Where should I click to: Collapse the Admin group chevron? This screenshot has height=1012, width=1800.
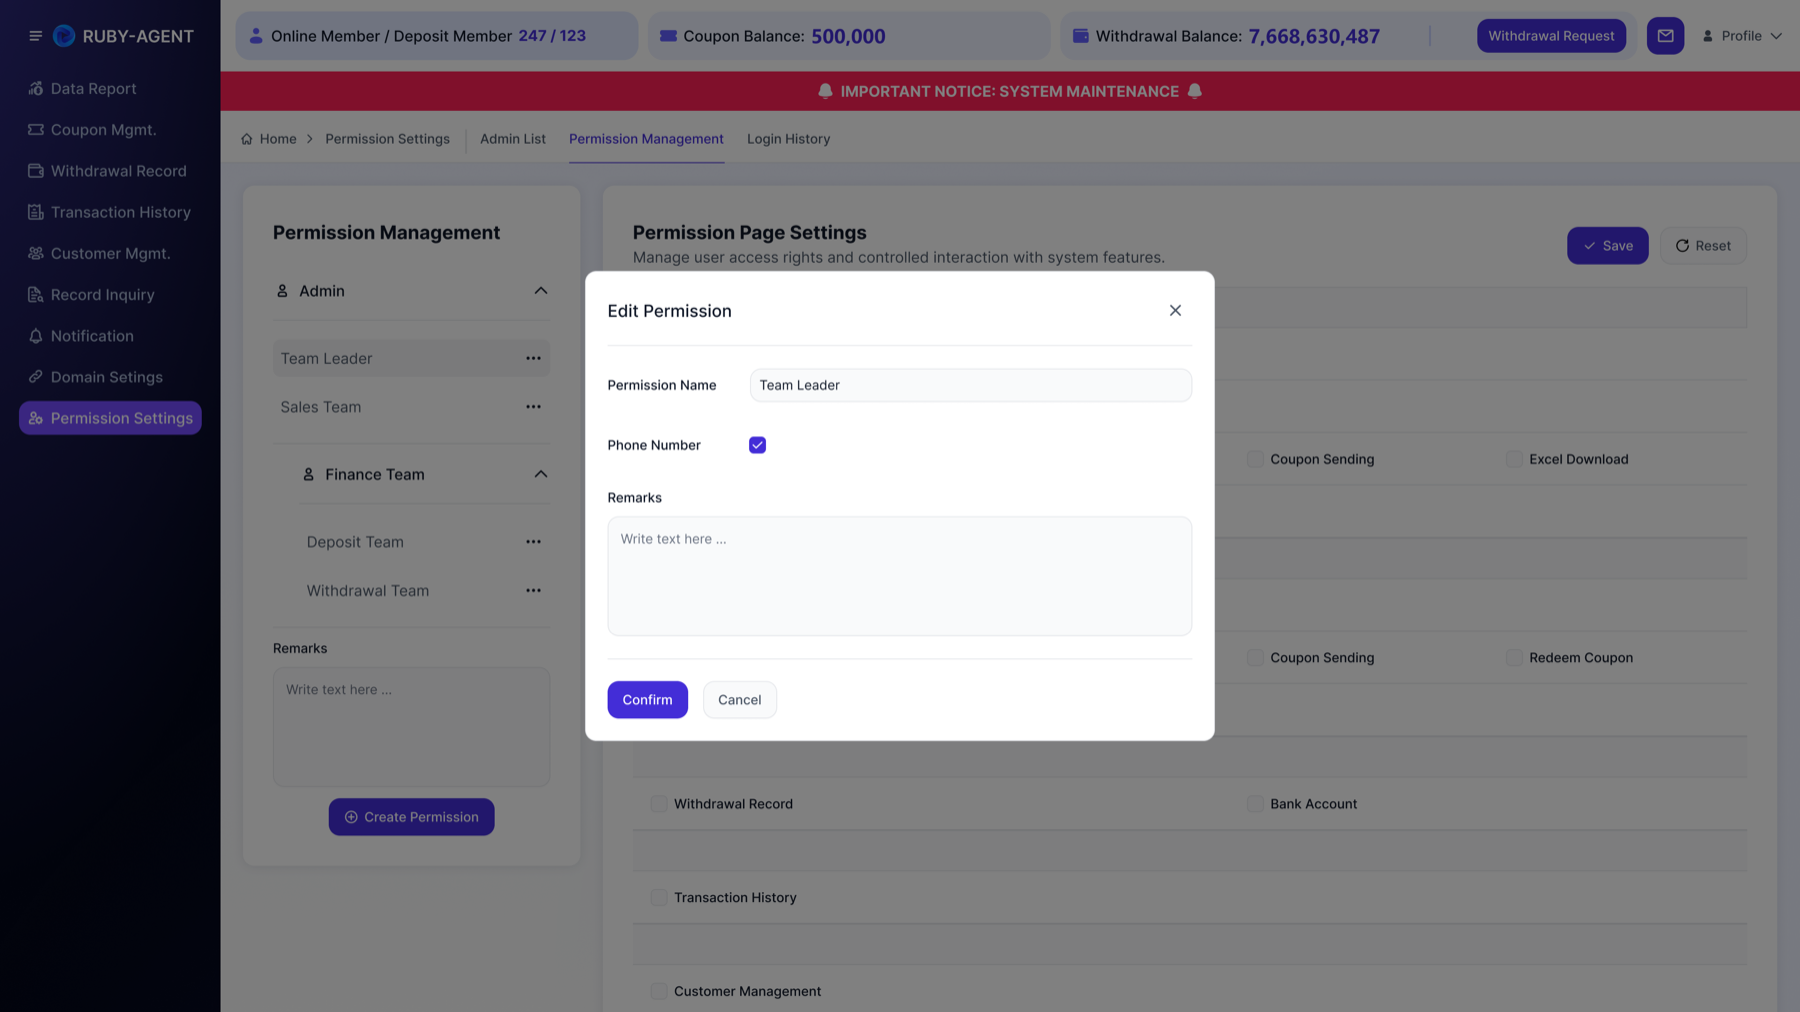[x=541, y=291]
